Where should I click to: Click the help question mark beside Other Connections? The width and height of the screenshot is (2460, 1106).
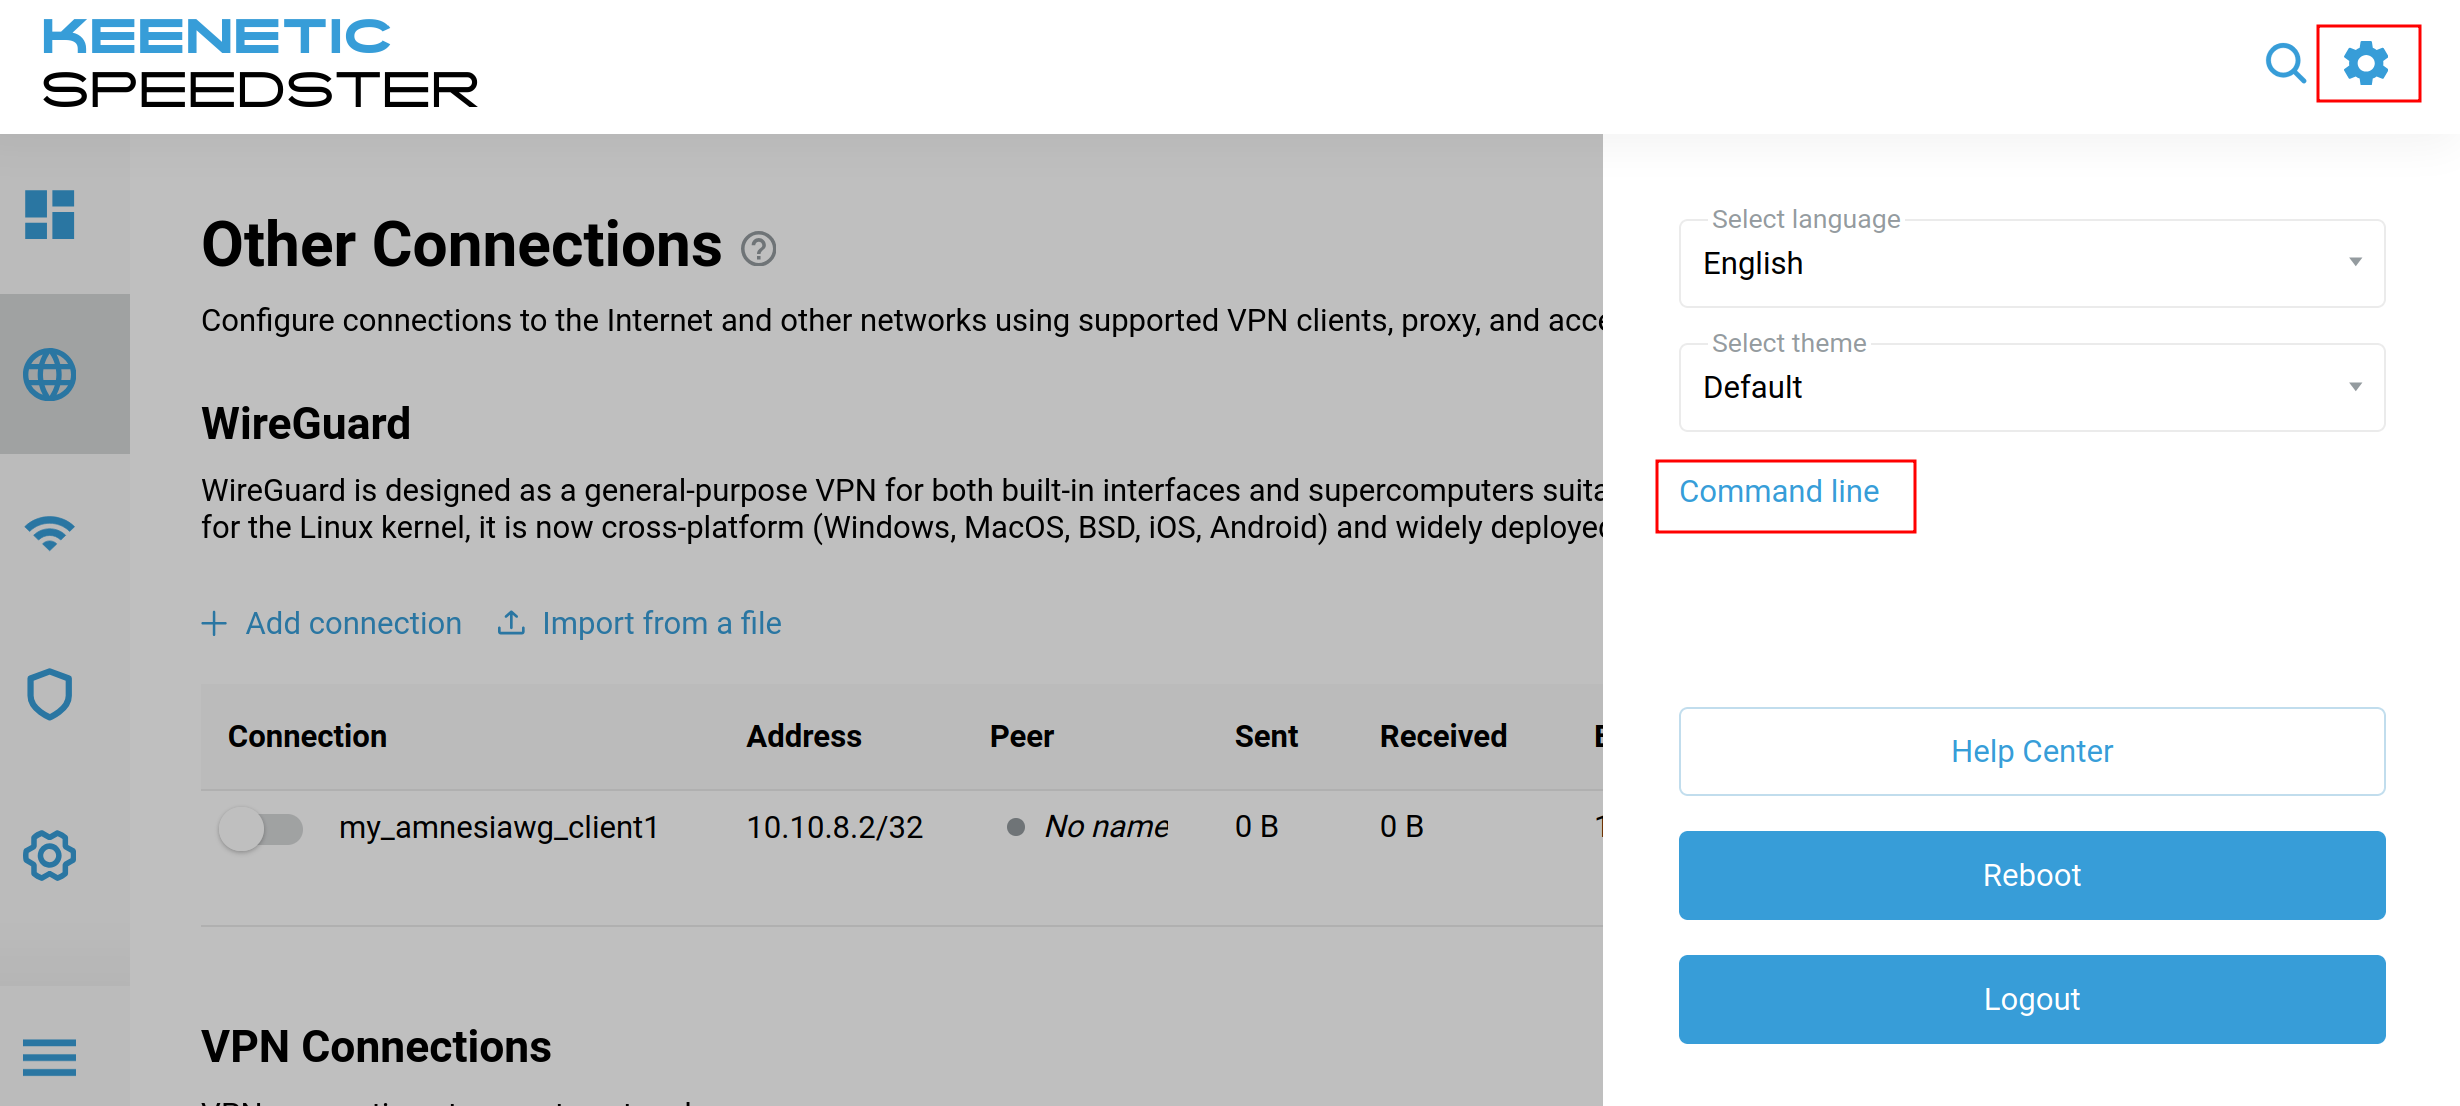click(x=758, y=248)
